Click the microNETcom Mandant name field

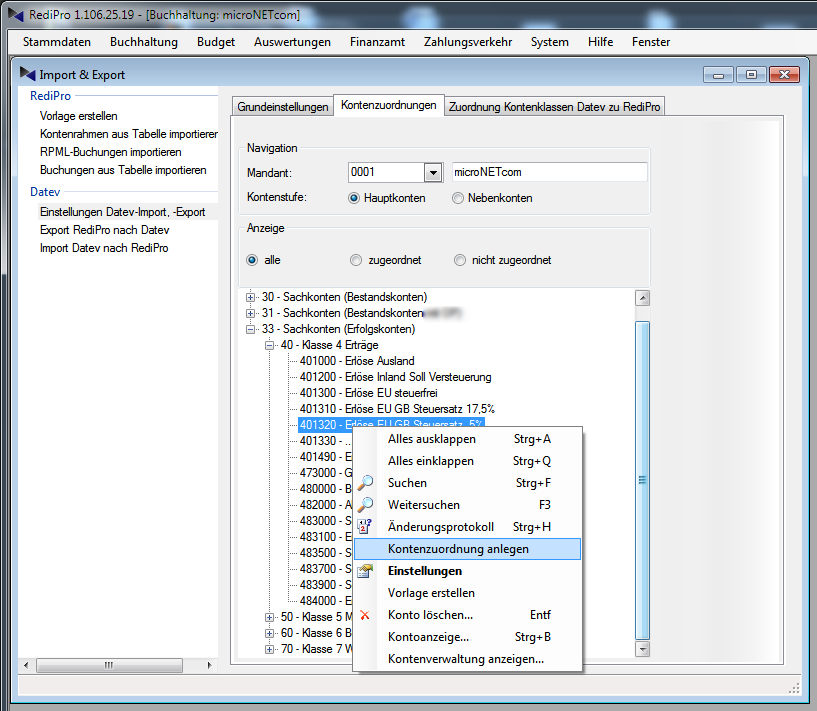[549, 172]
